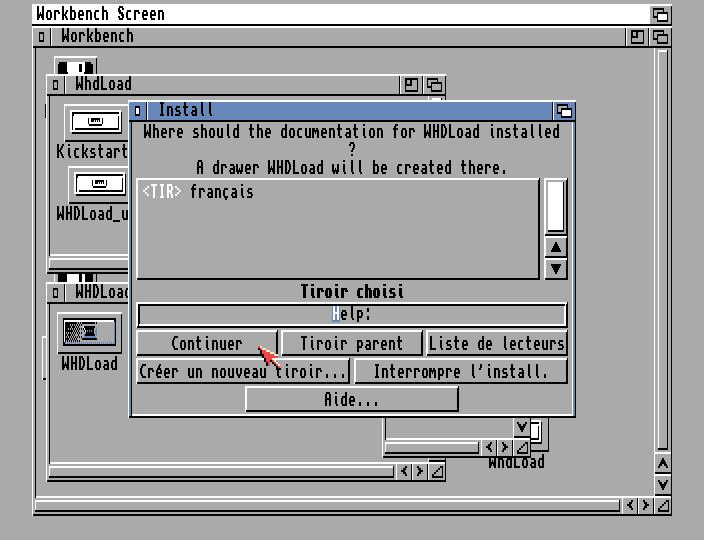Click the Install list vertical scrollbar knob
Viewport: 704px width, 540px height.
556,206
